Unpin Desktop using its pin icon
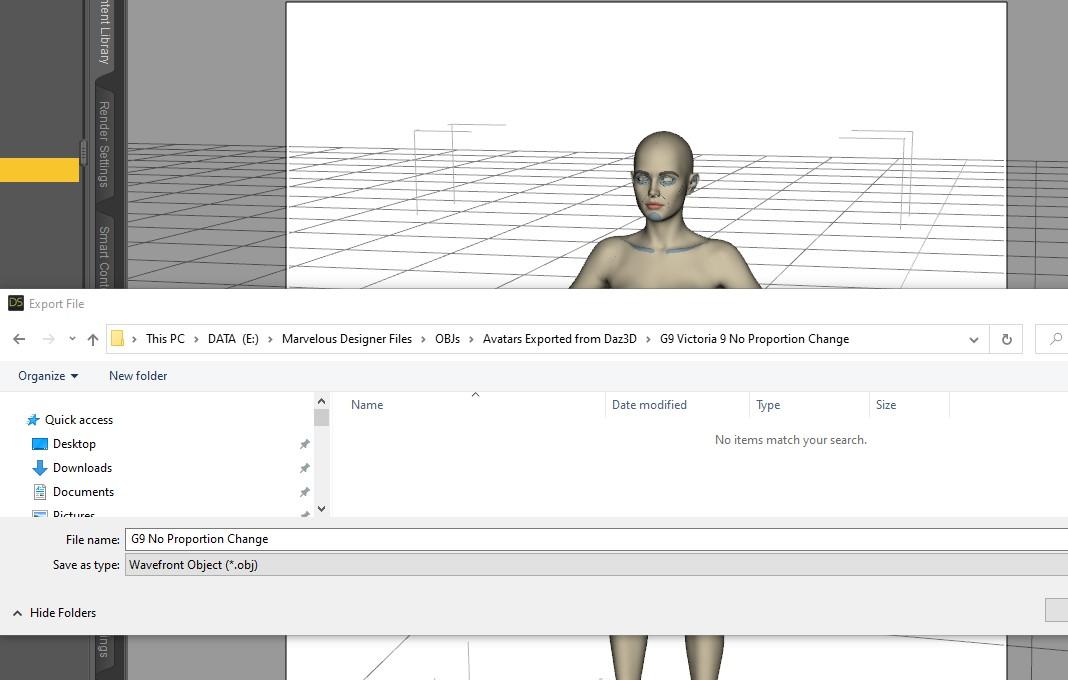This screenshot has height=680, width=1068. 304,444
